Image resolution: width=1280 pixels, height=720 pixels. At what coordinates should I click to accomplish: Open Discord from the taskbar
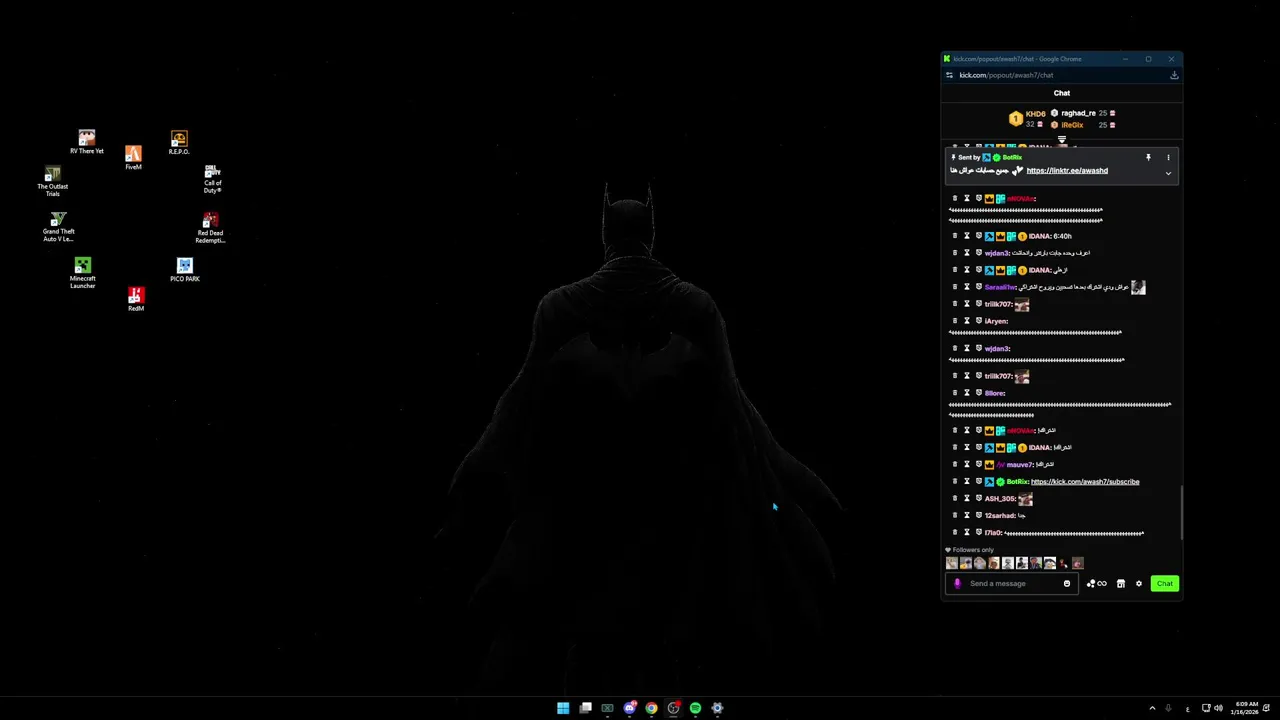629,708
